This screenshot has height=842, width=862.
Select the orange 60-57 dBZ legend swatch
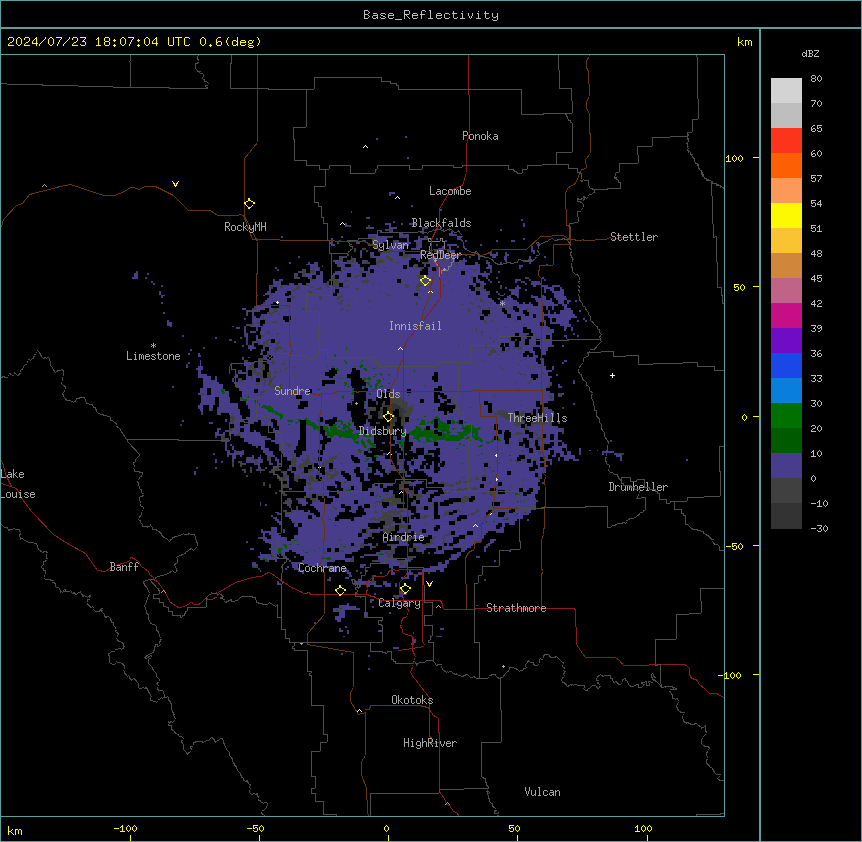(x=786, y=165)
